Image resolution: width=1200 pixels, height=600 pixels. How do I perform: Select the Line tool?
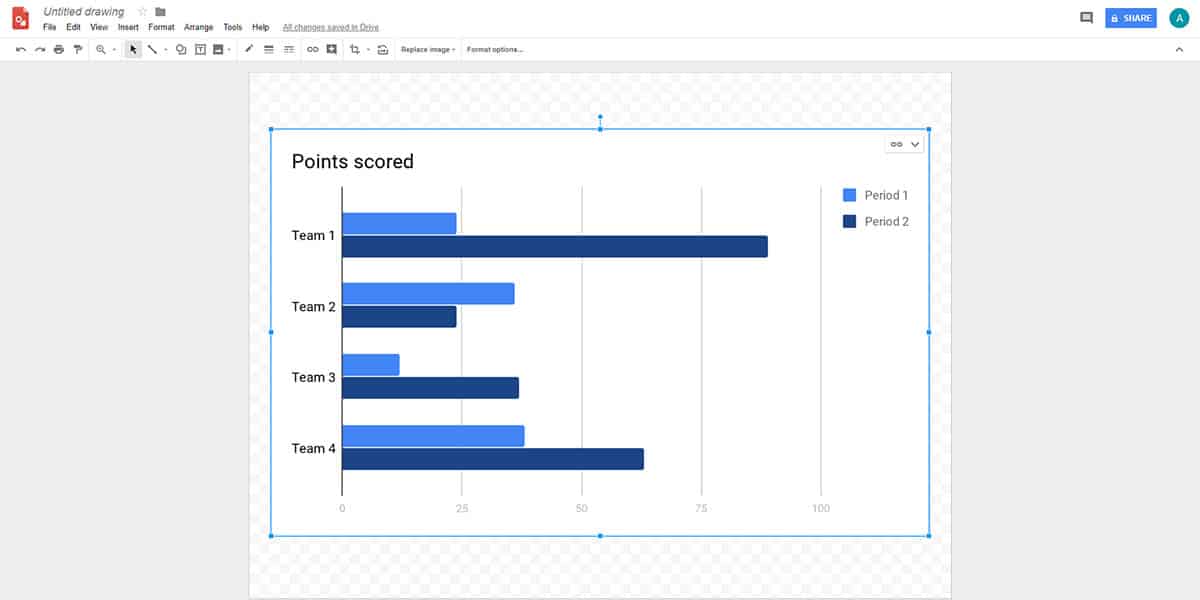(153, 49)
